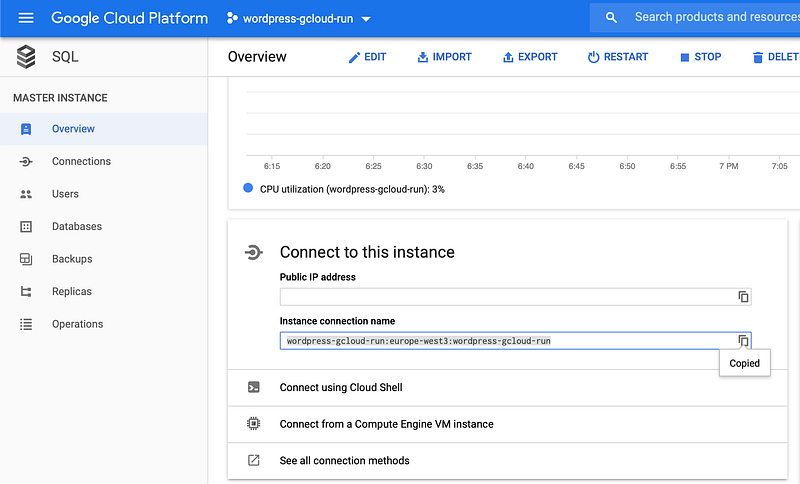Click the MASTER INSTANCE sidebar heading
This screenshot has width=800, height=484.
[x=60, y=98]
